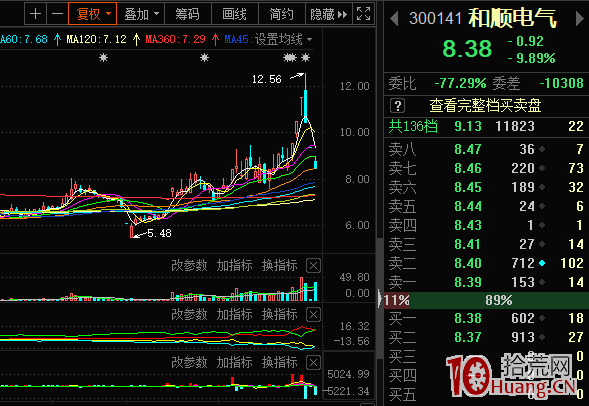The image size is (589, 406).
Task: Go to previous stock with left arrow
Action: point(394,18)
